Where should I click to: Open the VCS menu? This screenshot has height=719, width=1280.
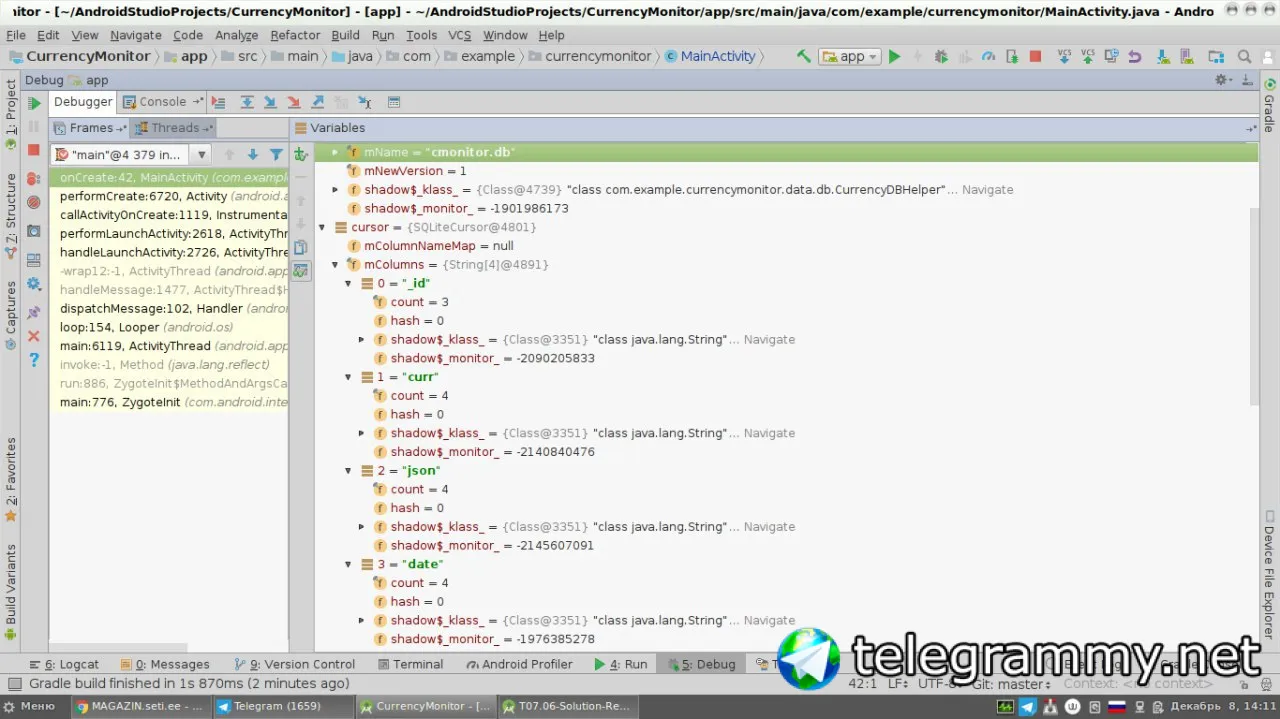459,35
